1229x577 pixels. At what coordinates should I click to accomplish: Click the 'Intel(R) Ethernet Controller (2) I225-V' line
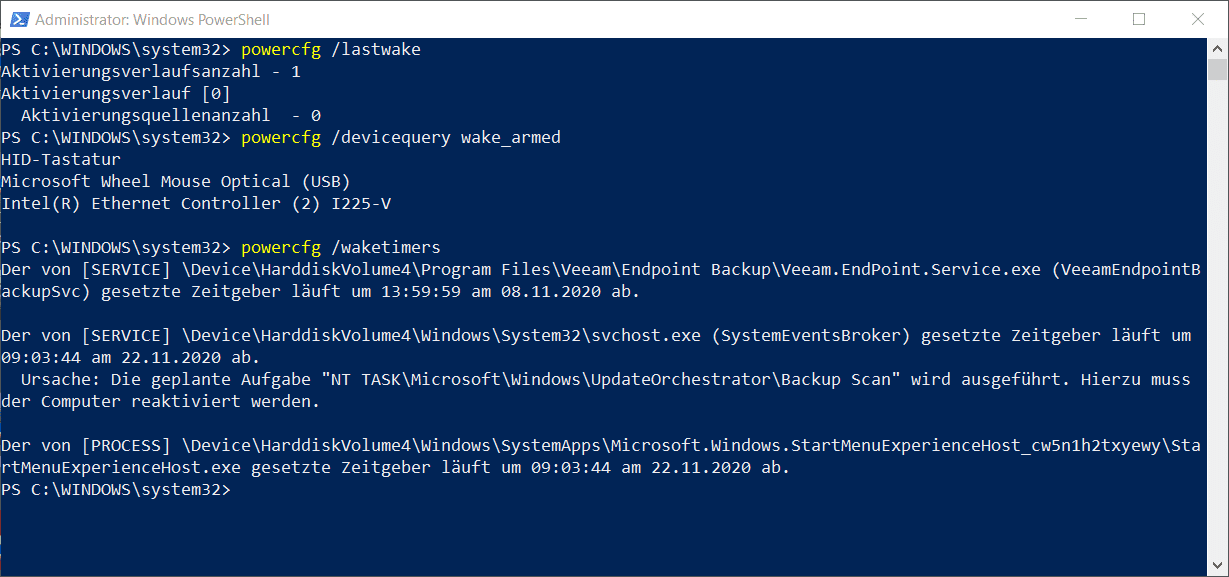coord(196,204)
